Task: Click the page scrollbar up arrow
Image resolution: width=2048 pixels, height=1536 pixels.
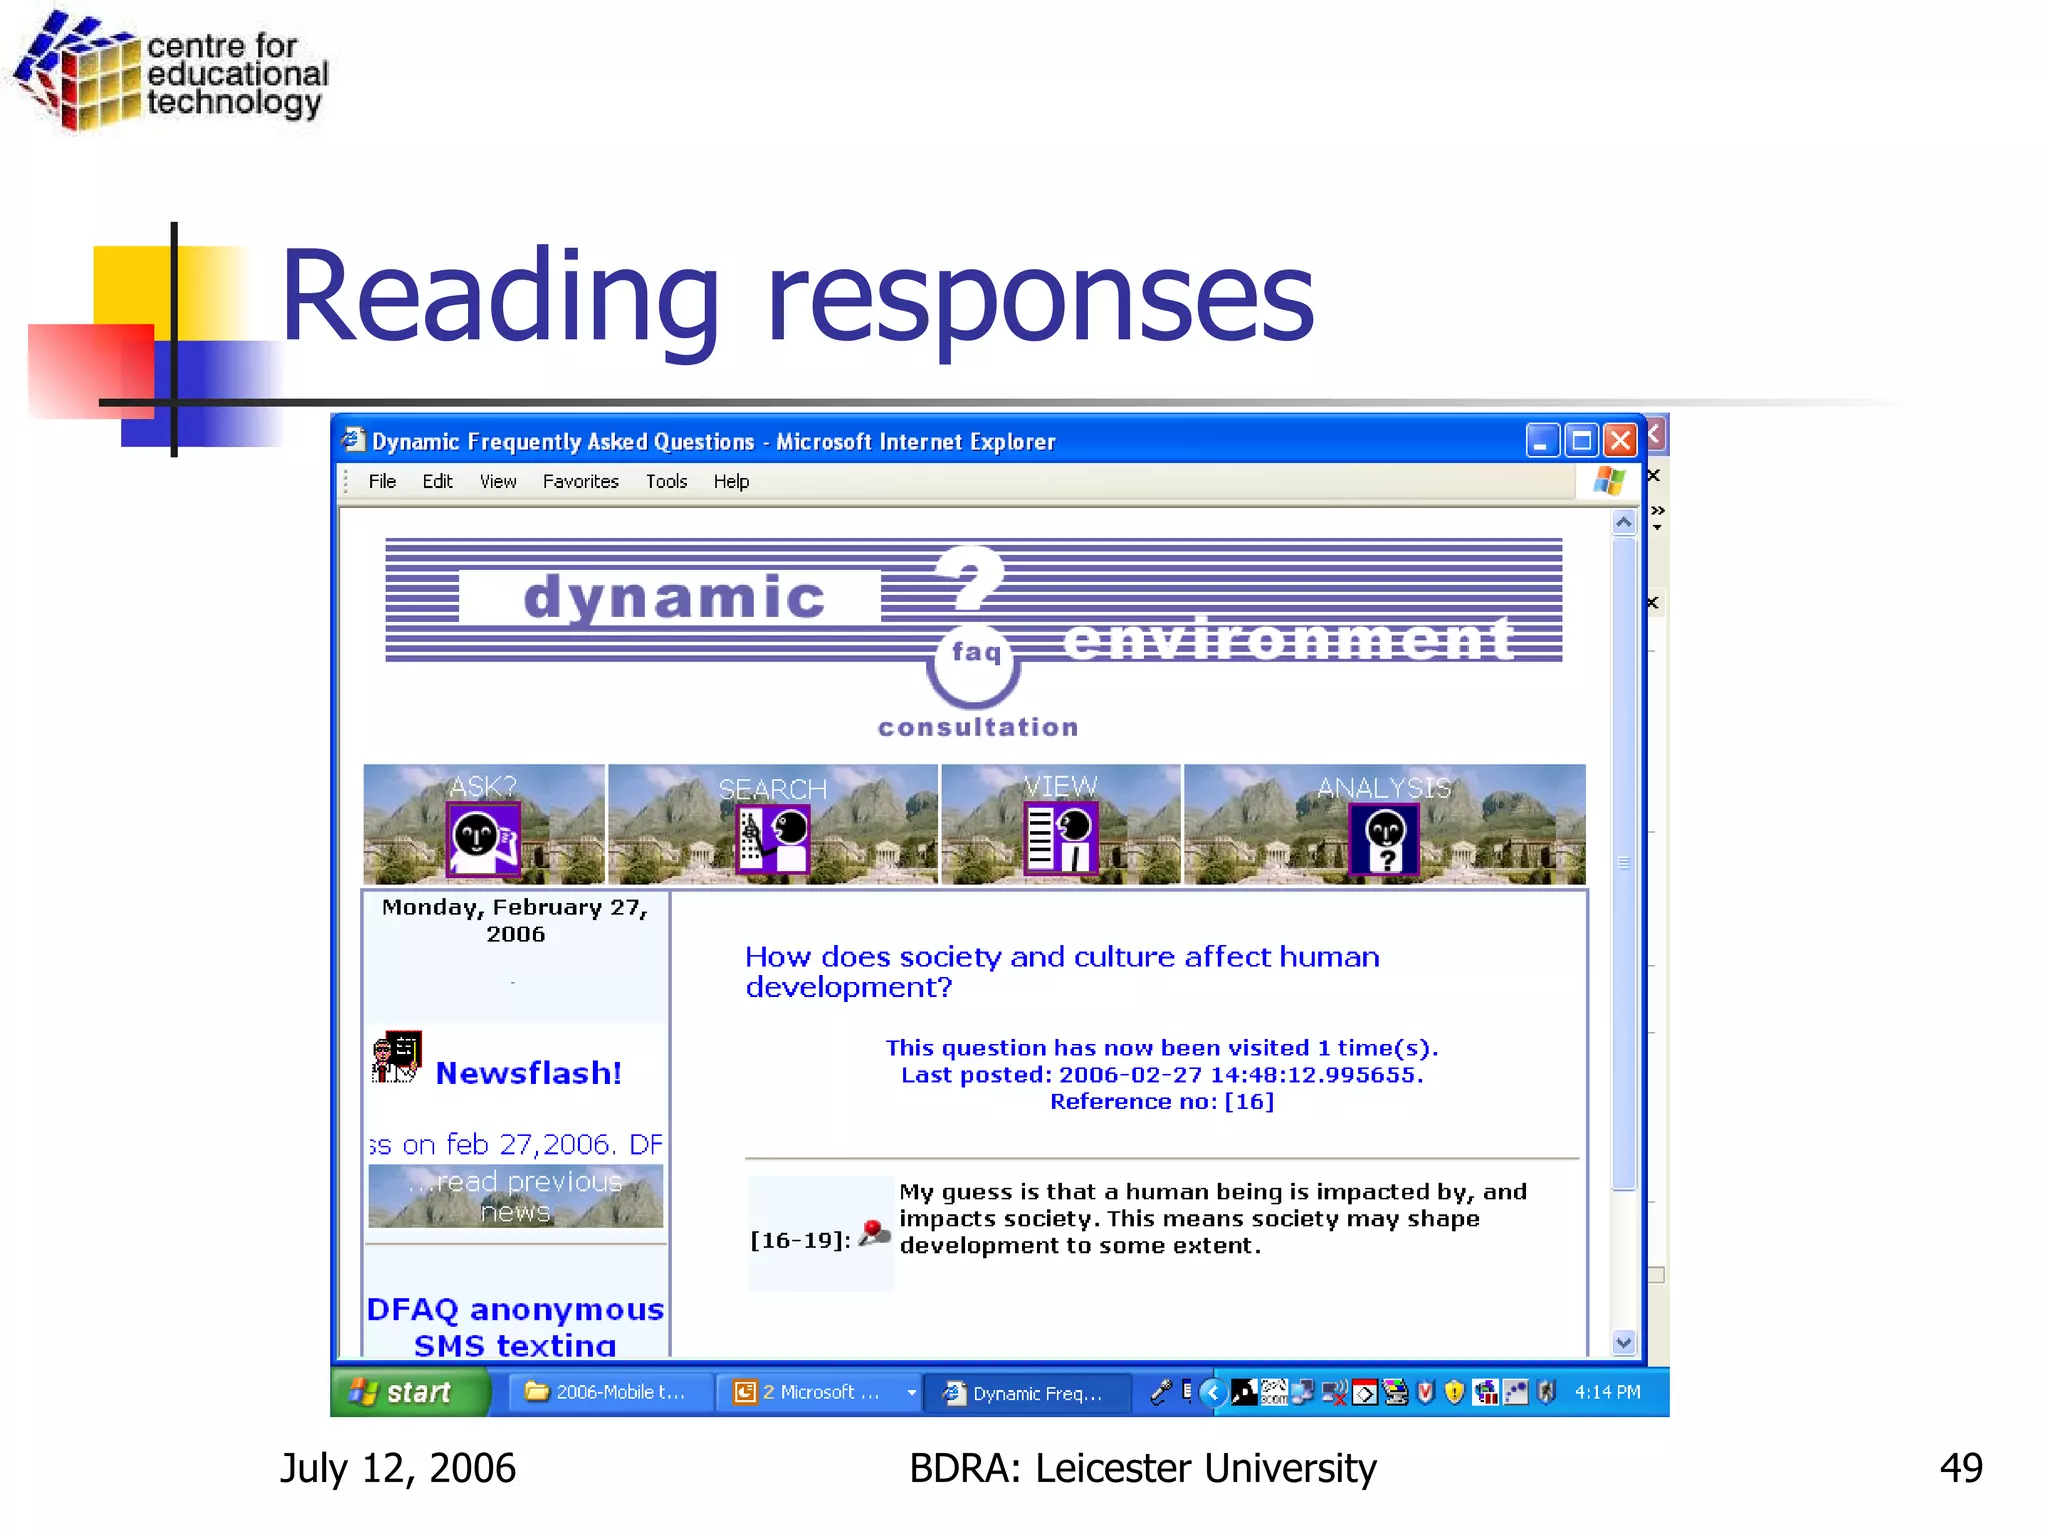Action: pyautogui.click(x=1624, y=522)
